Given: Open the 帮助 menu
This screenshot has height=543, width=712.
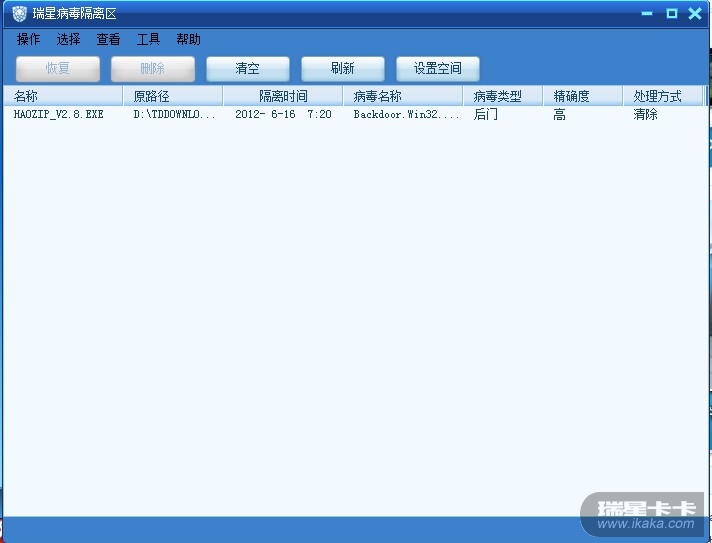Looking at the screenshot, I should [x=188, y=39].
